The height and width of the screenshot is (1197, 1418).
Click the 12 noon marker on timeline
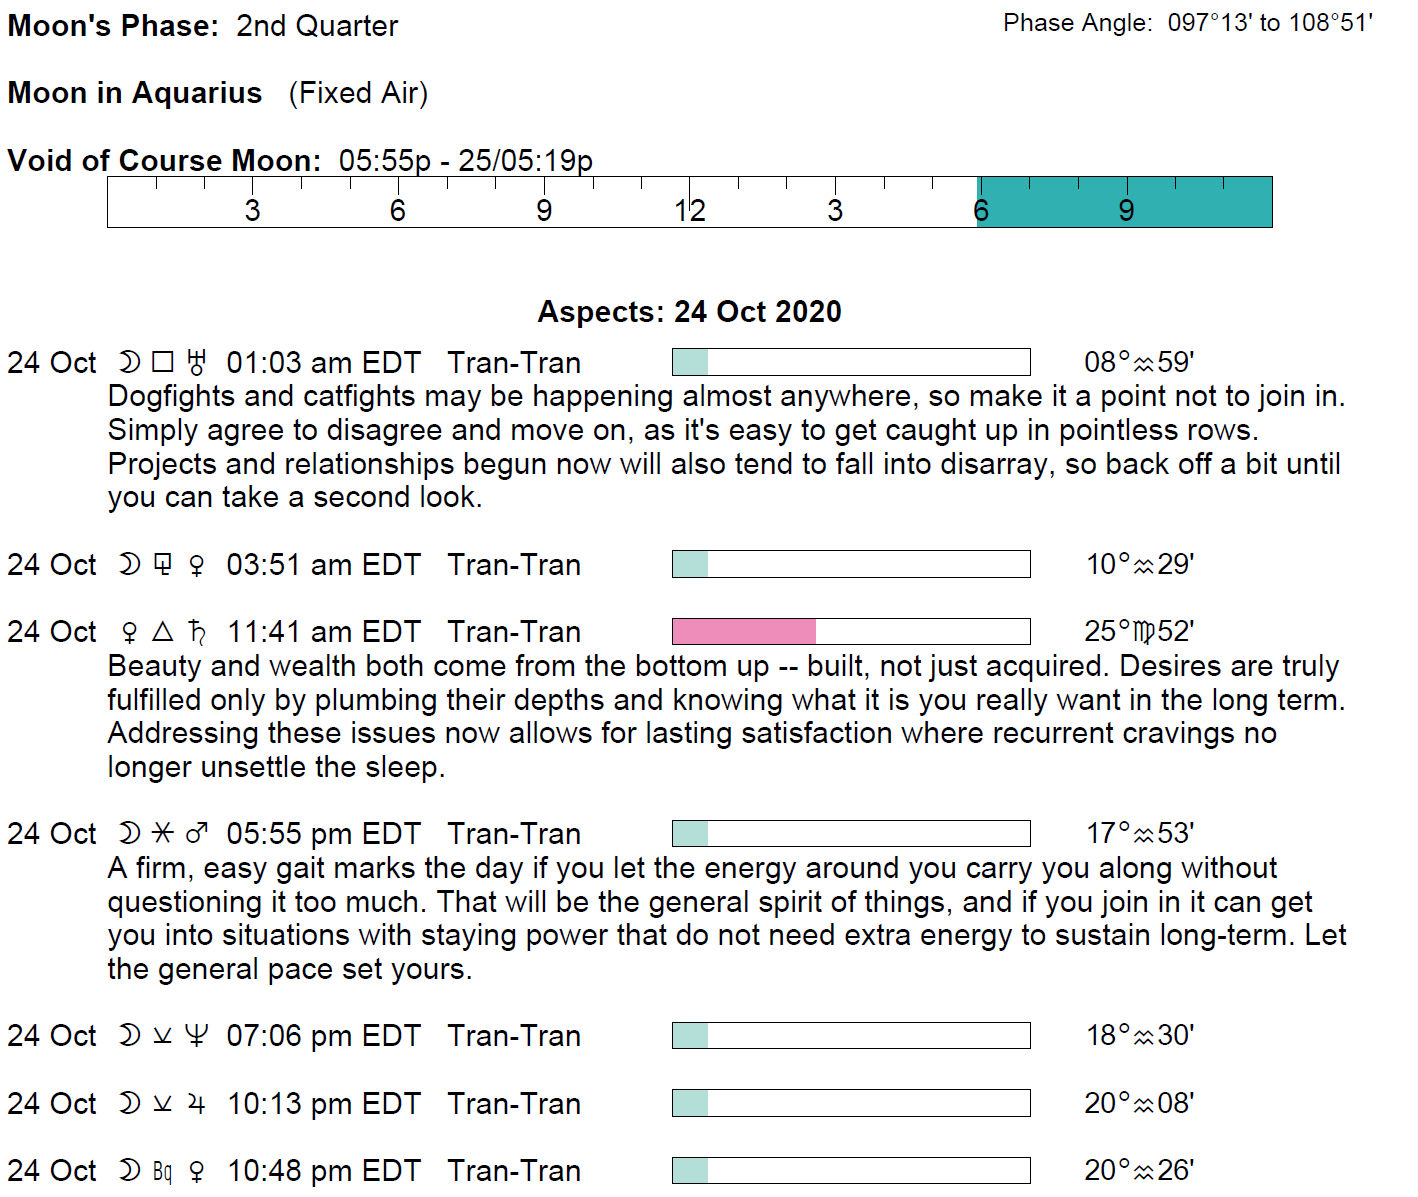point(689,210)
